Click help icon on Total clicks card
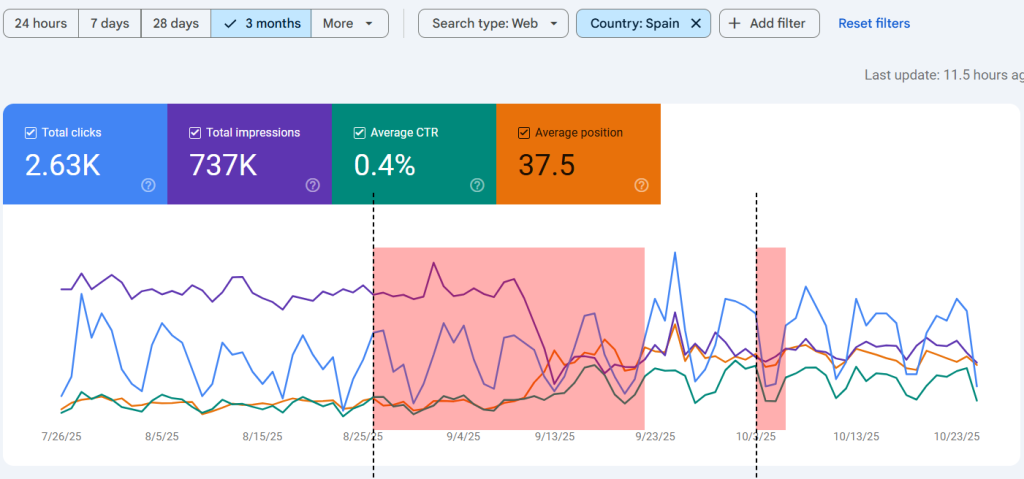This screenshot has height=479, width=1024. [148, 185]
